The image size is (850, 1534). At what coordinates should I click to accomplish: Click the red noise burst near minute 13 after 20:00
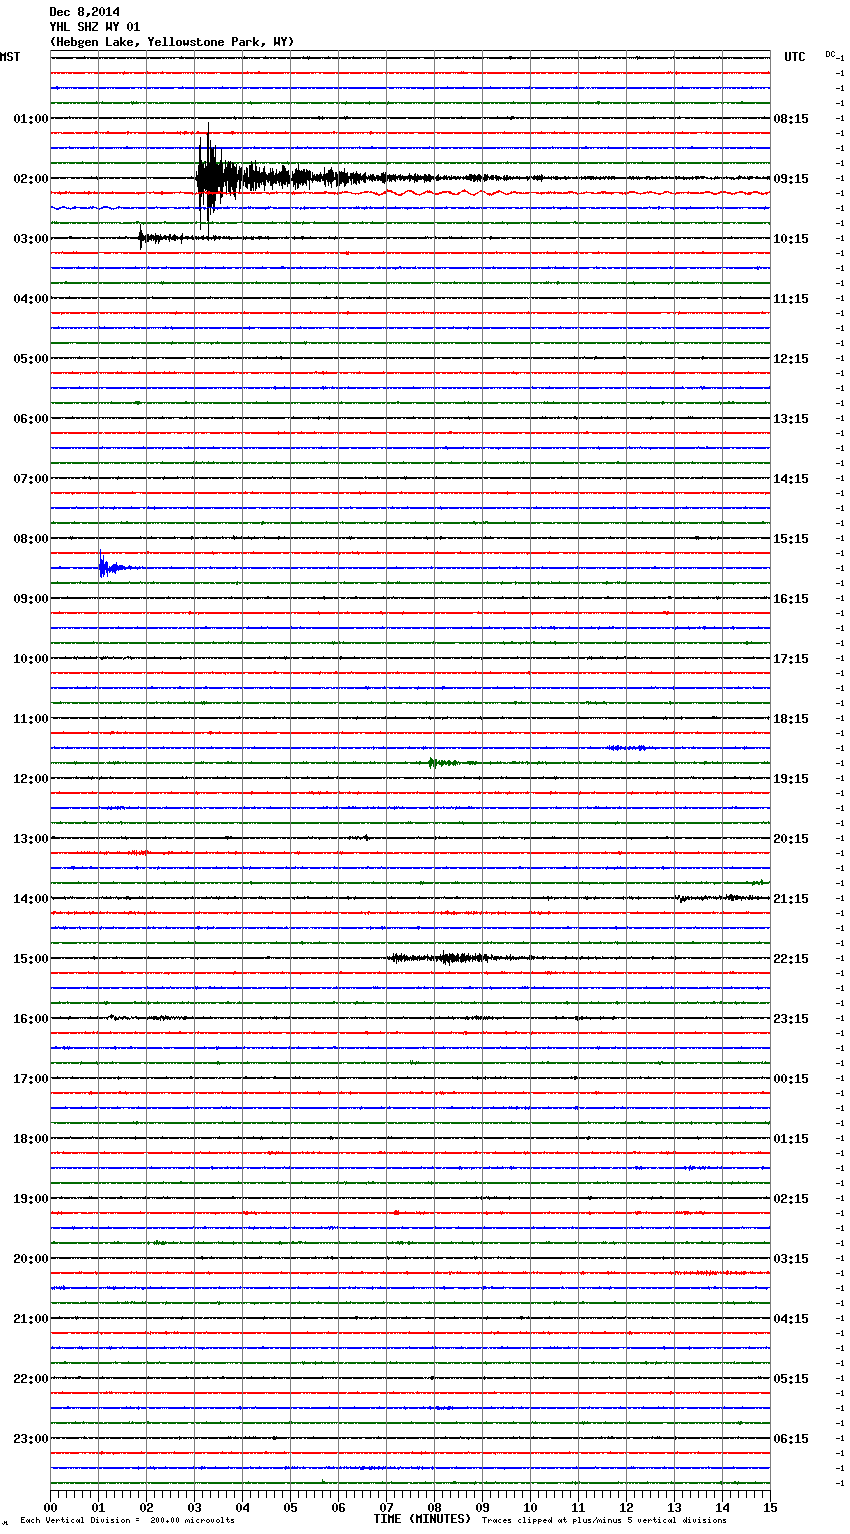[x=708, y=1273]
